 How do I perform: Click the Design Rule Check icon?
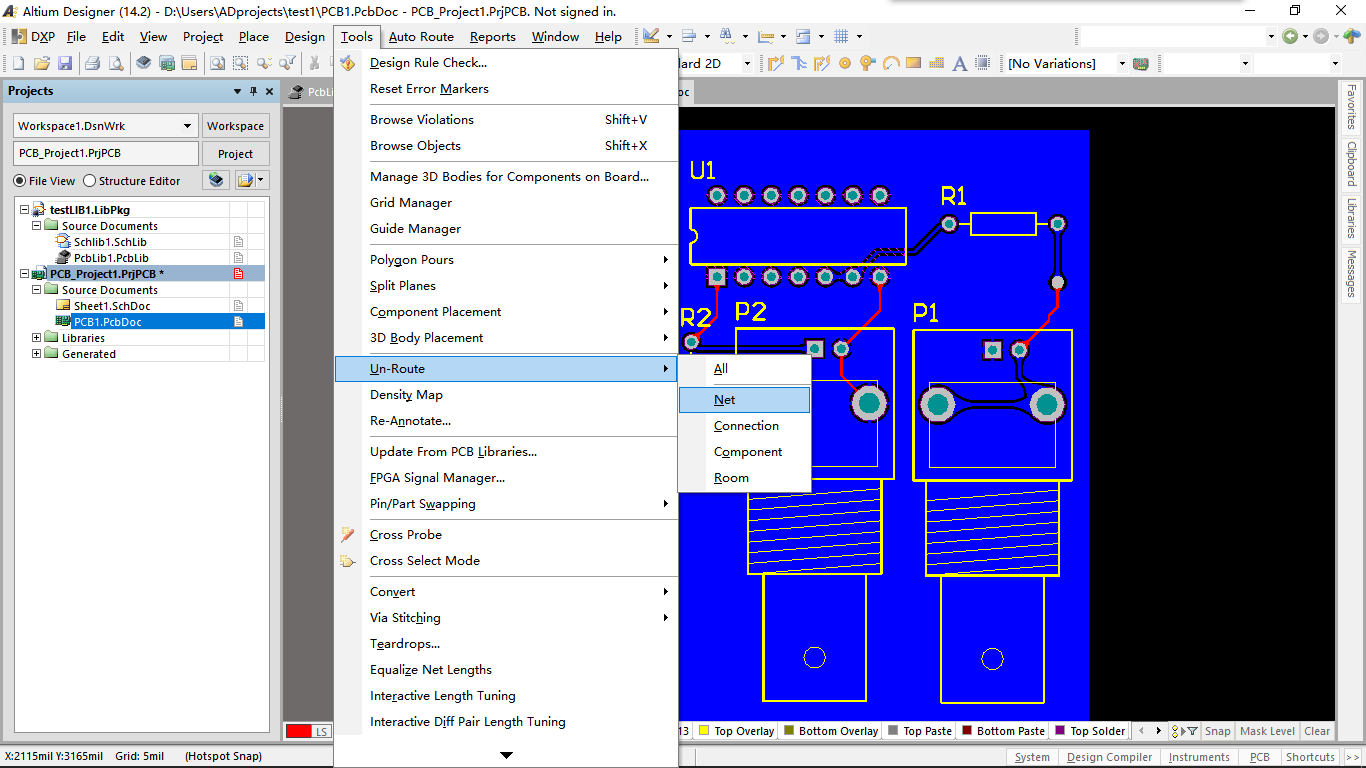pos(348,63)
